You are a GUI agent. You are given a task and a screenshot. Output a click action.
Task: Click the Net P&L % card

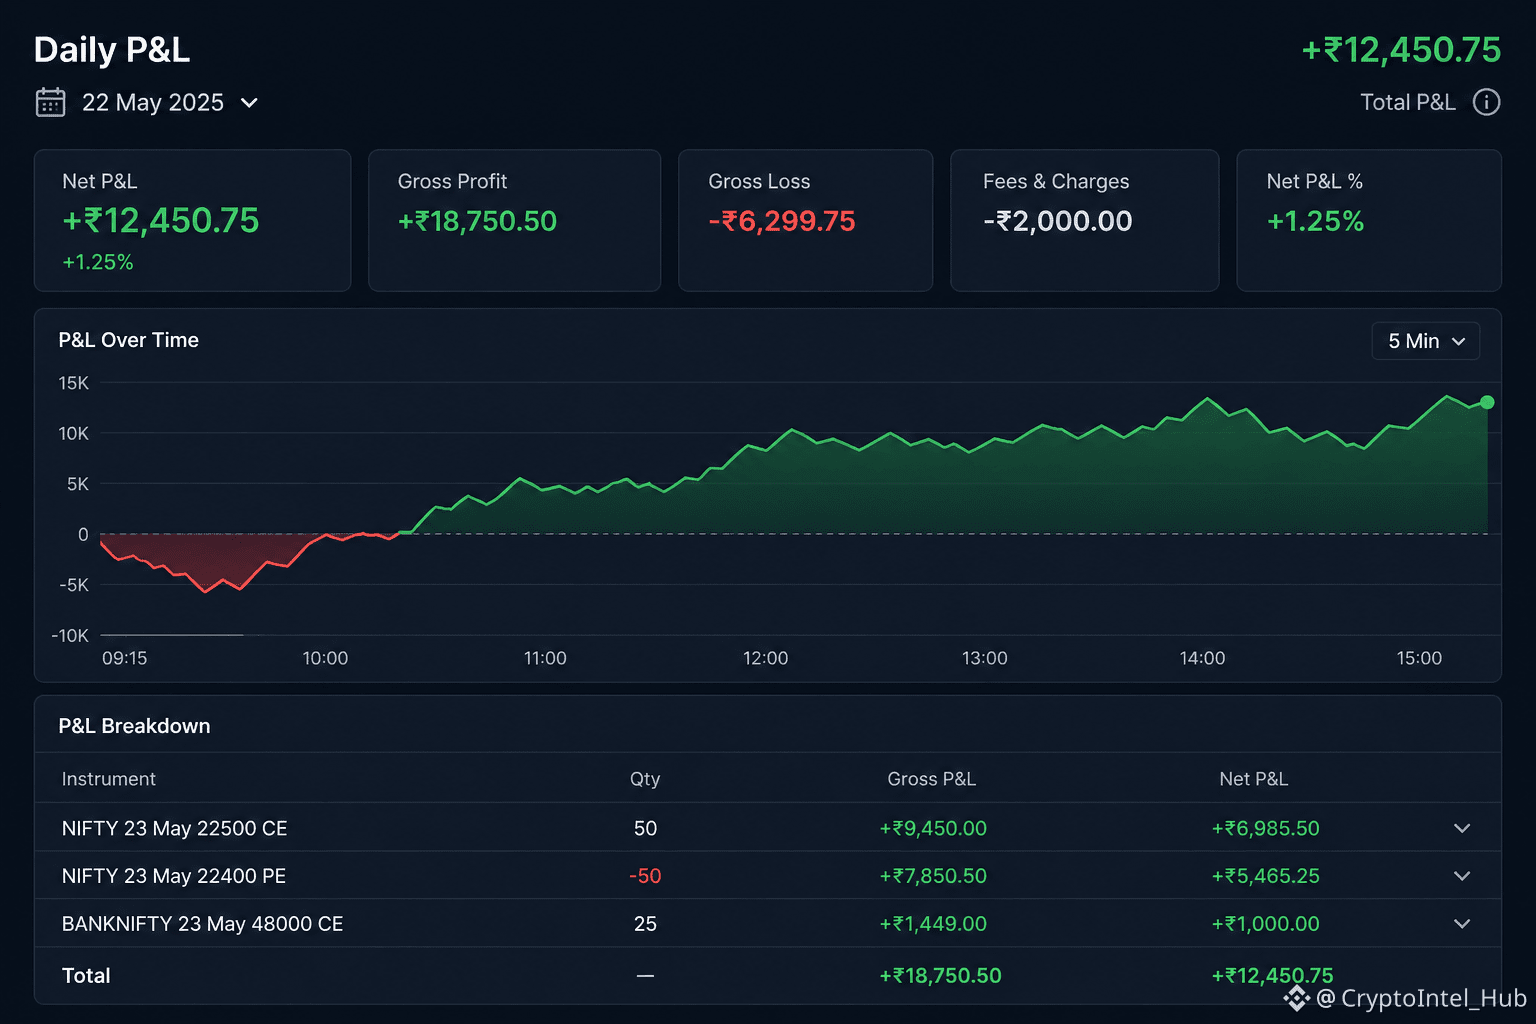coord(1369,221)
